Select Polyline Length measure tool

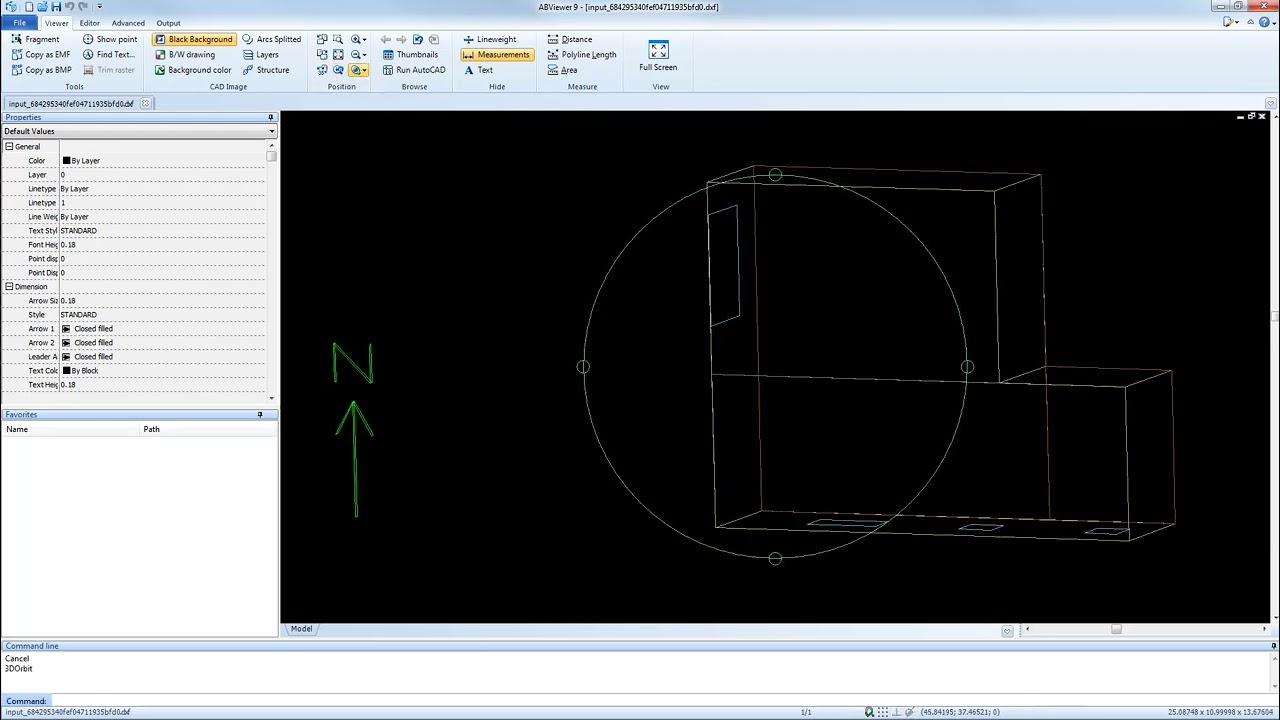[x=581, y=54]
